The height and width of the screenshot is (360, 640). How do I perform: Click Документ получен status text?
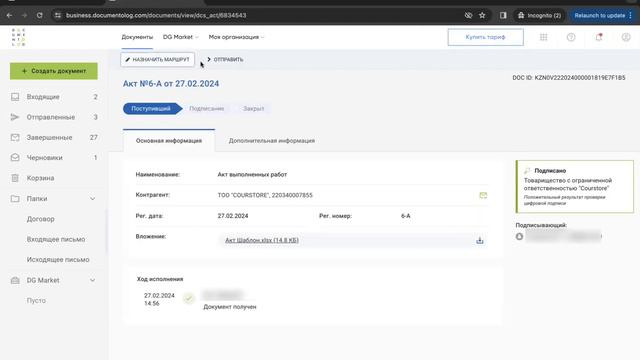coord(230,307)
